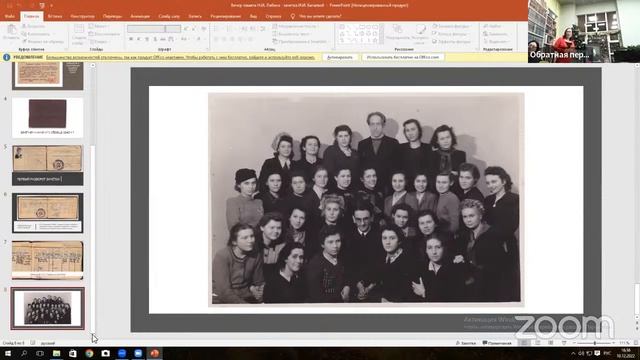This screenshot has width=640, height=360.
Task: Click the spell check icon in status bar
Action: pos(33,343)
